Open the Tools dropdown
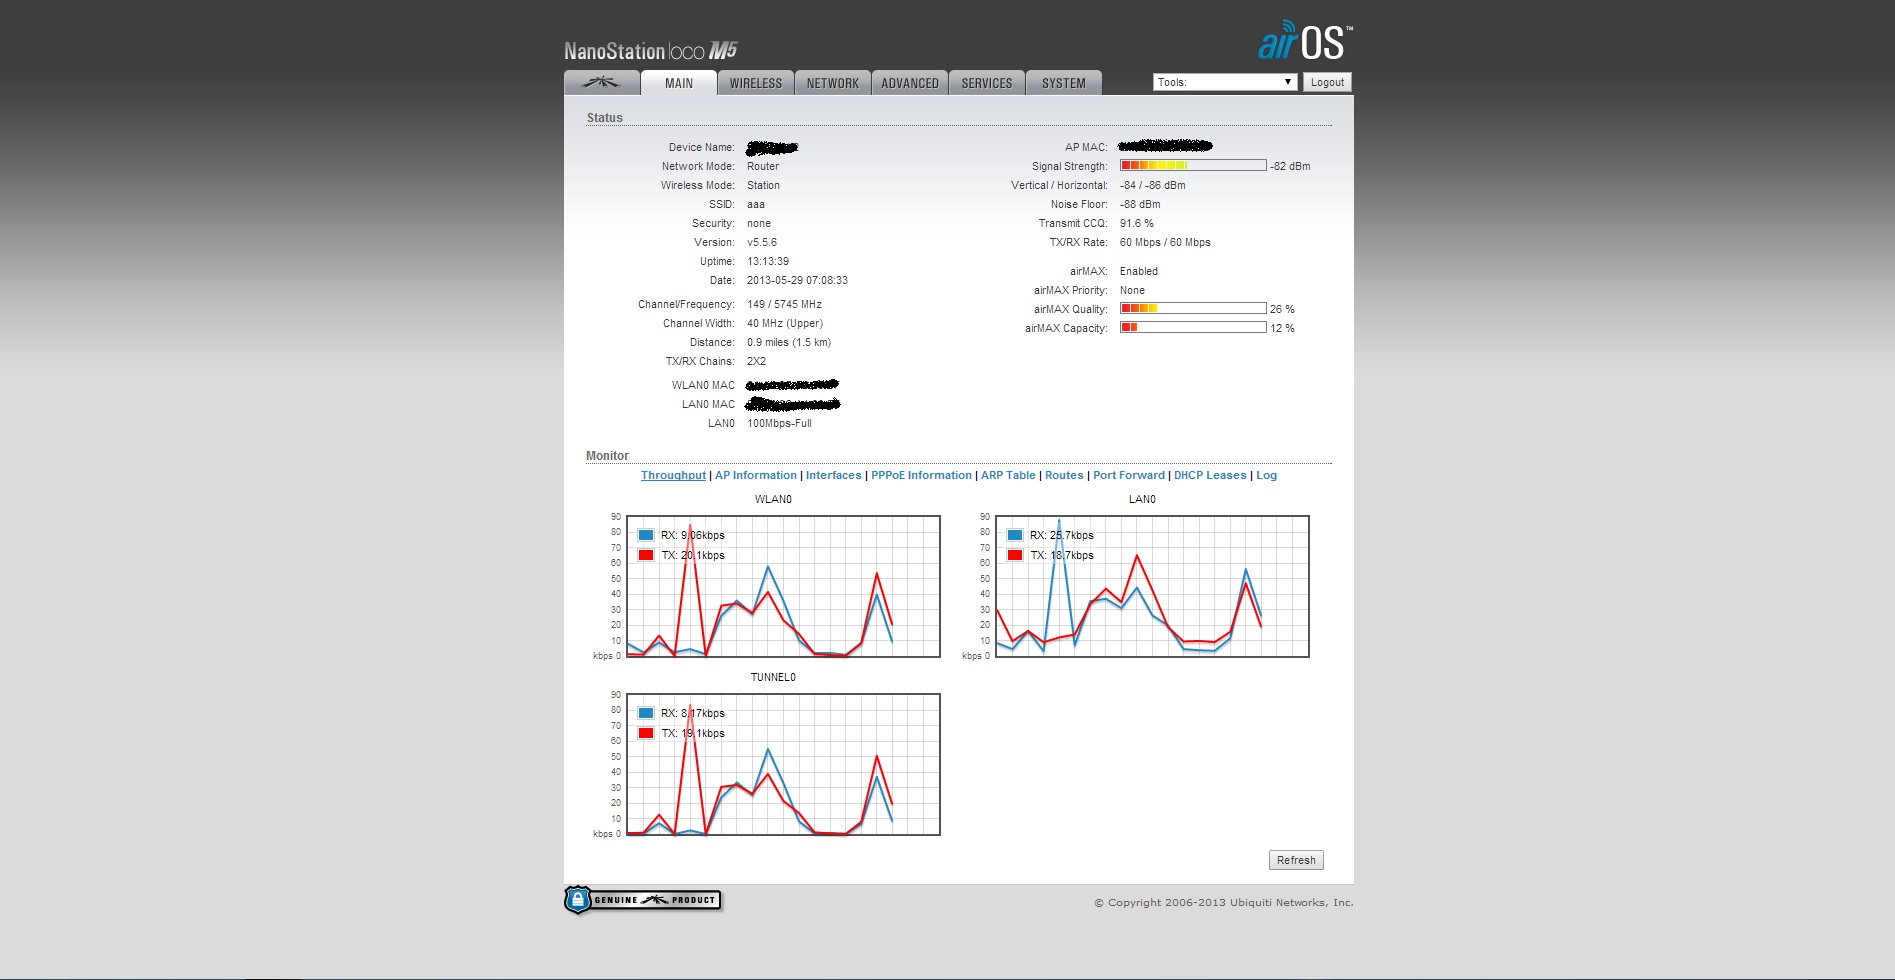The width and height of the screenshot is (1895, 980). tap(1225, 82)
